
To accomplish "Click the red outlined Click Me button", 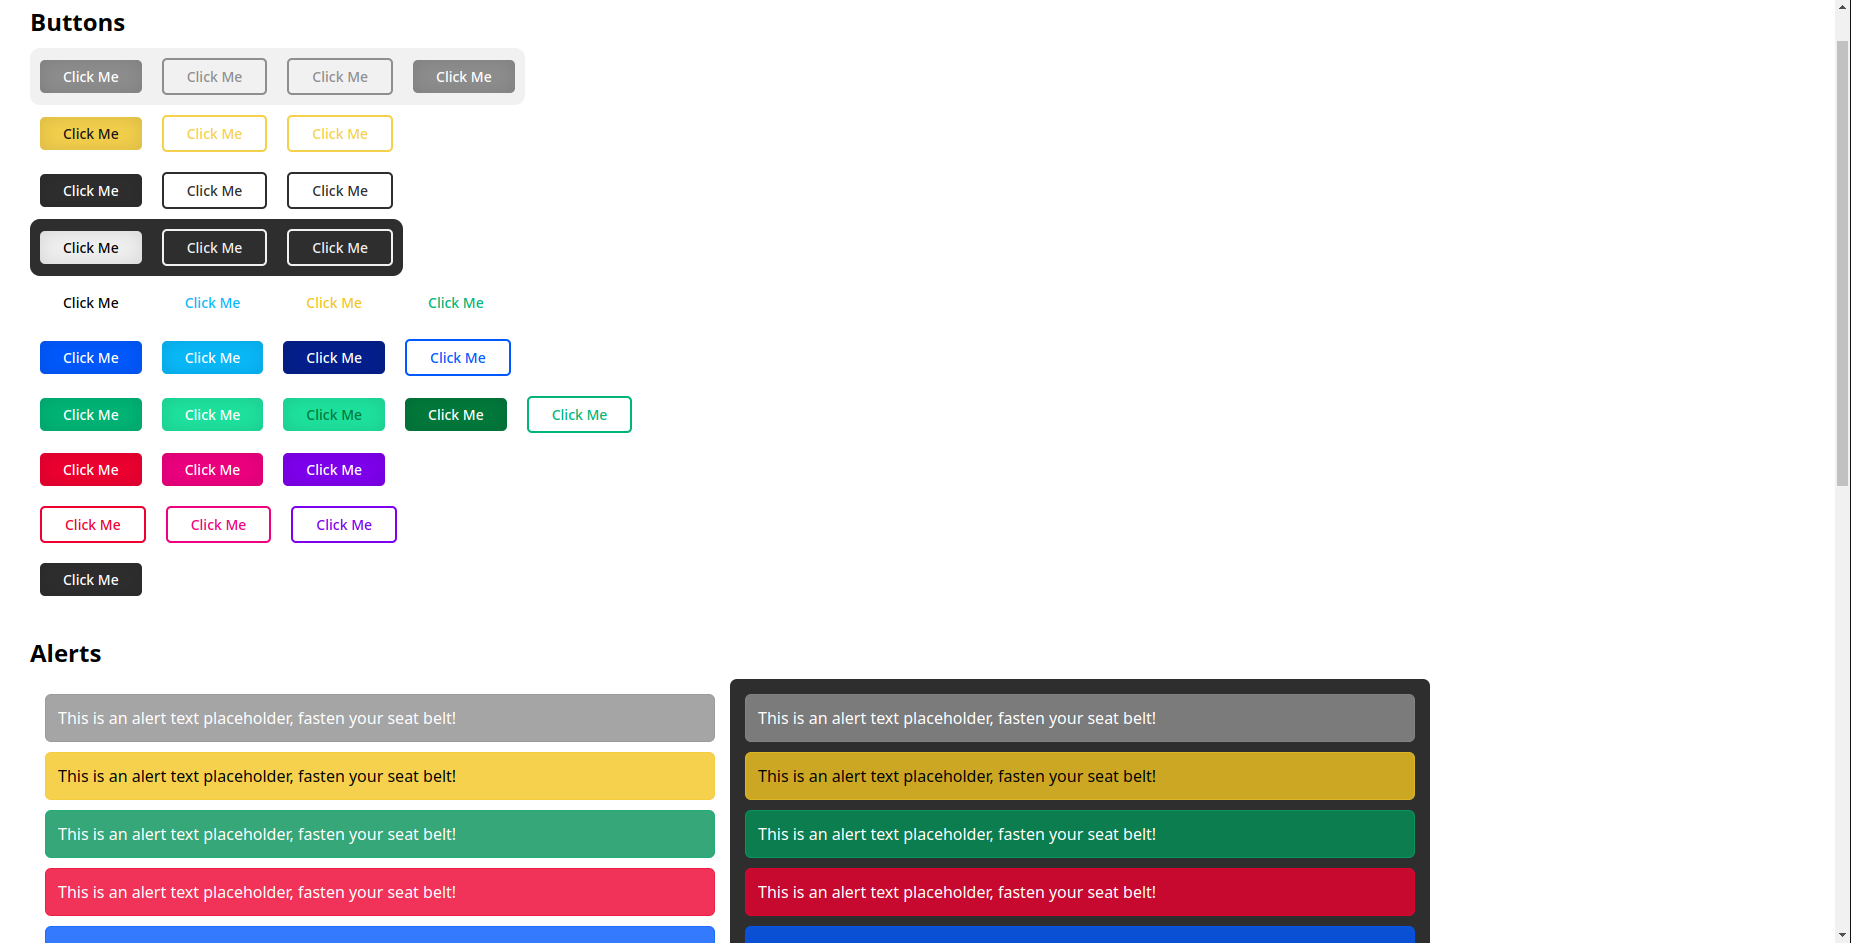I will point(92,525).
